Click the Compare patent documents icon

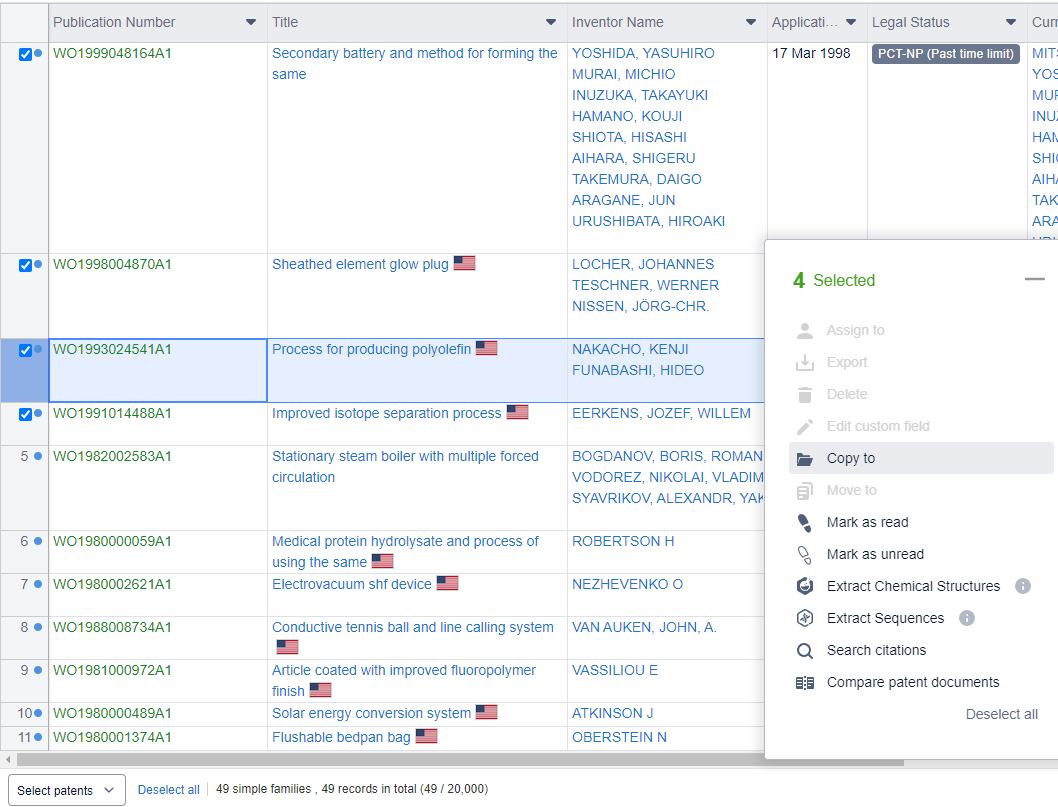(805, 683)
